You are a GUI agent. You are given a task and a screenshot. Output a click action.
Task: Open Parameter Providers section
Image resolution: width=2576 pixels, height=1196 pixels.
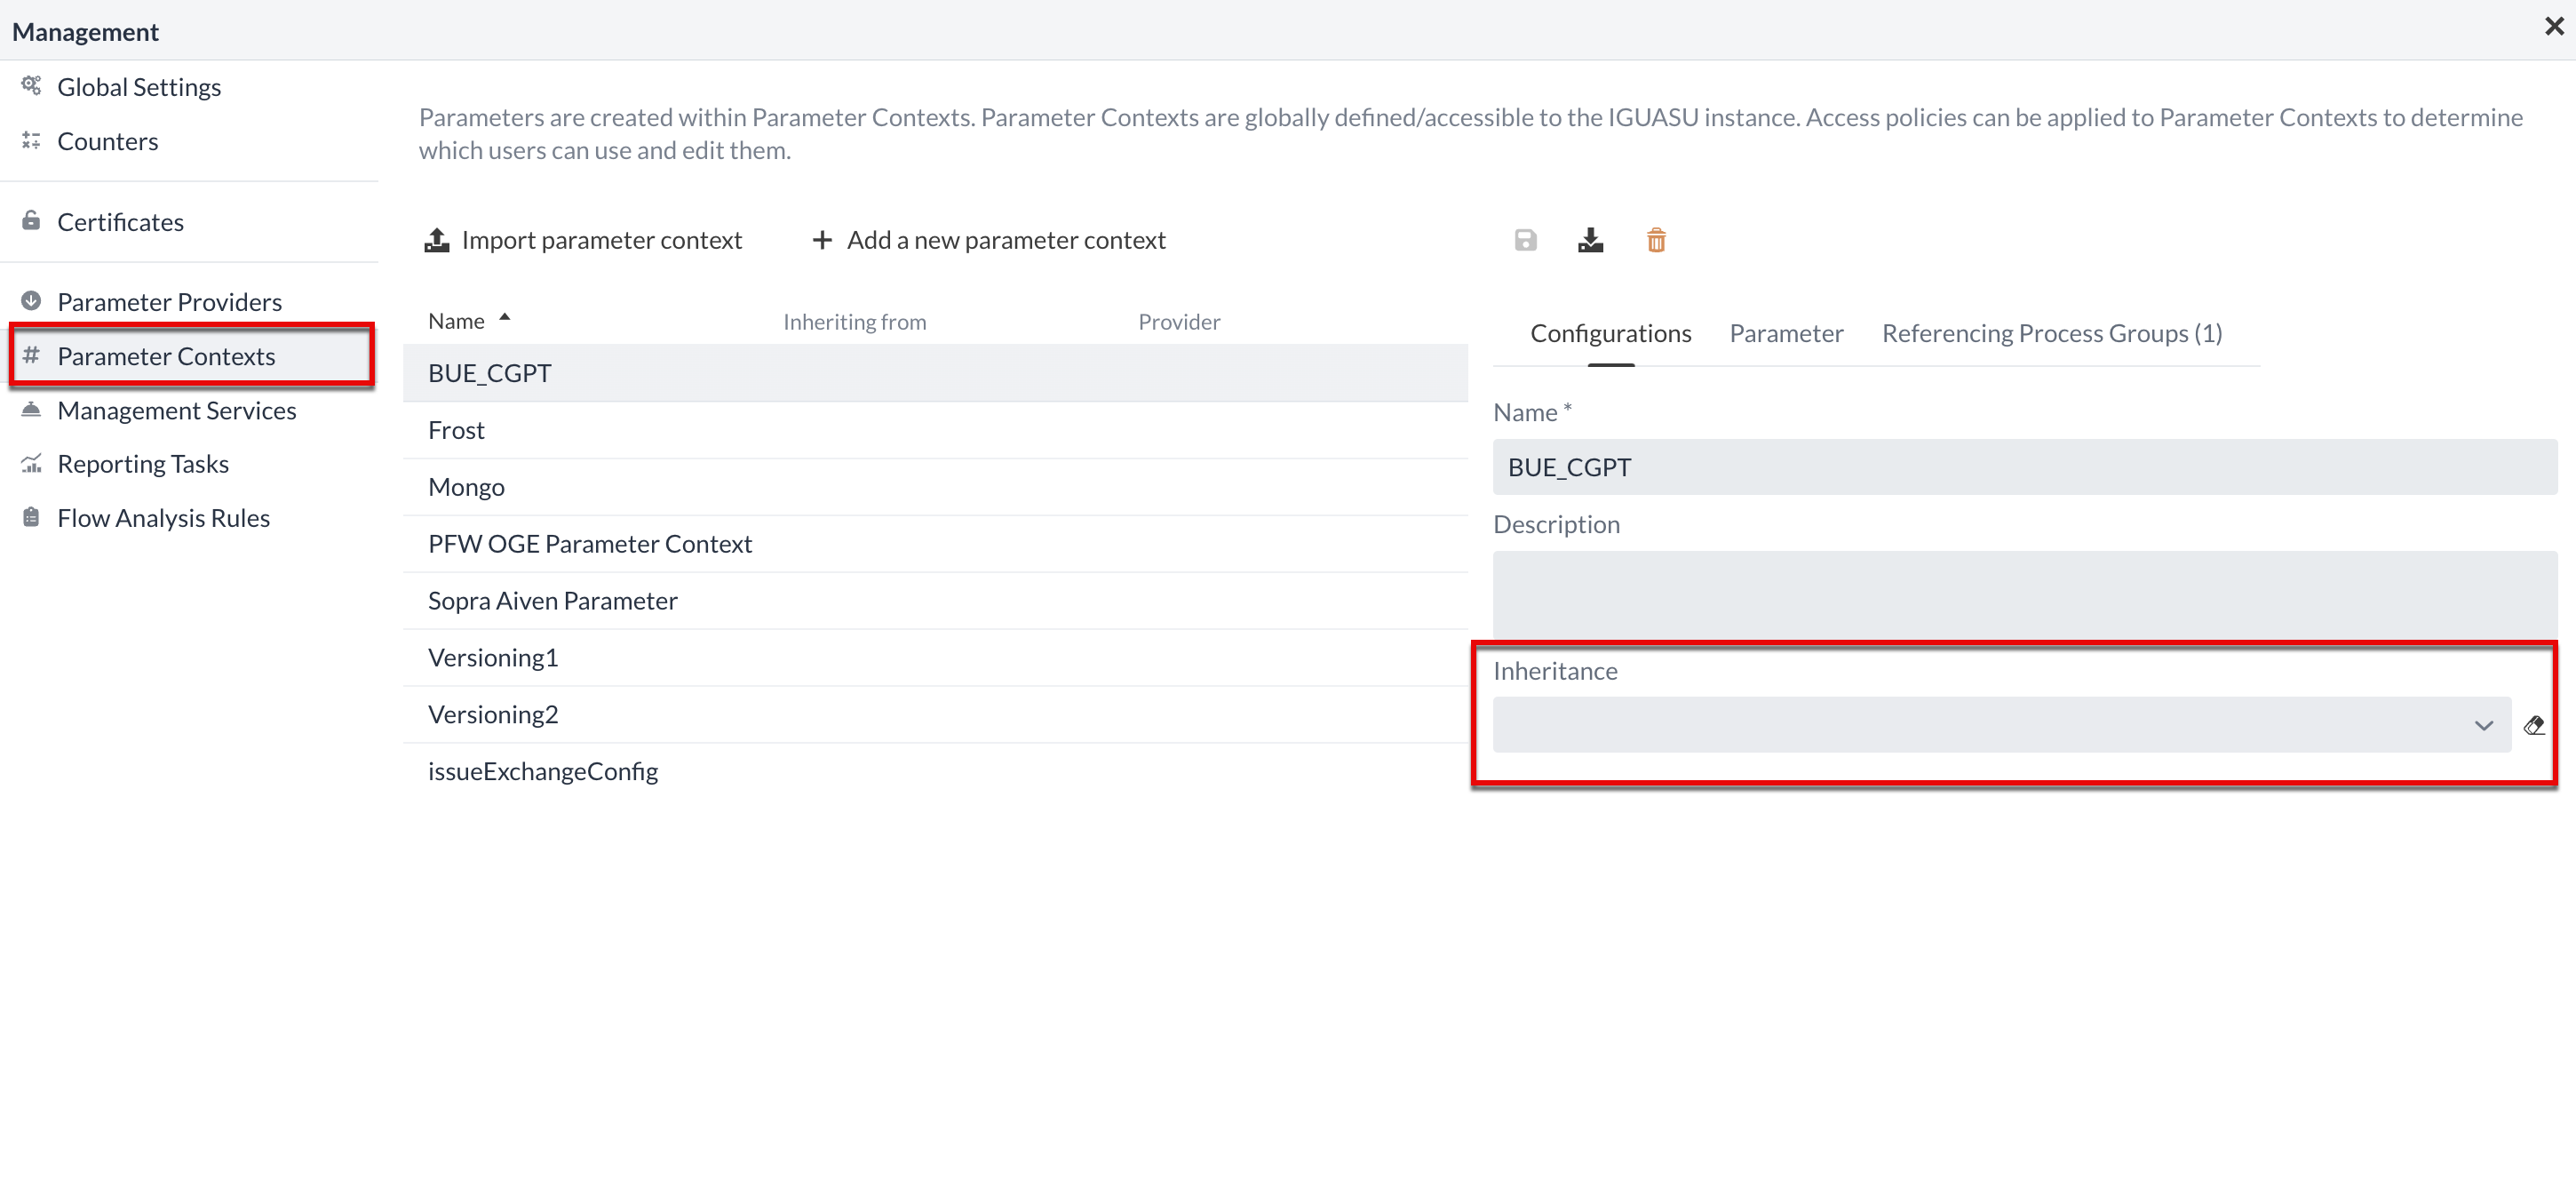[170, 302]
